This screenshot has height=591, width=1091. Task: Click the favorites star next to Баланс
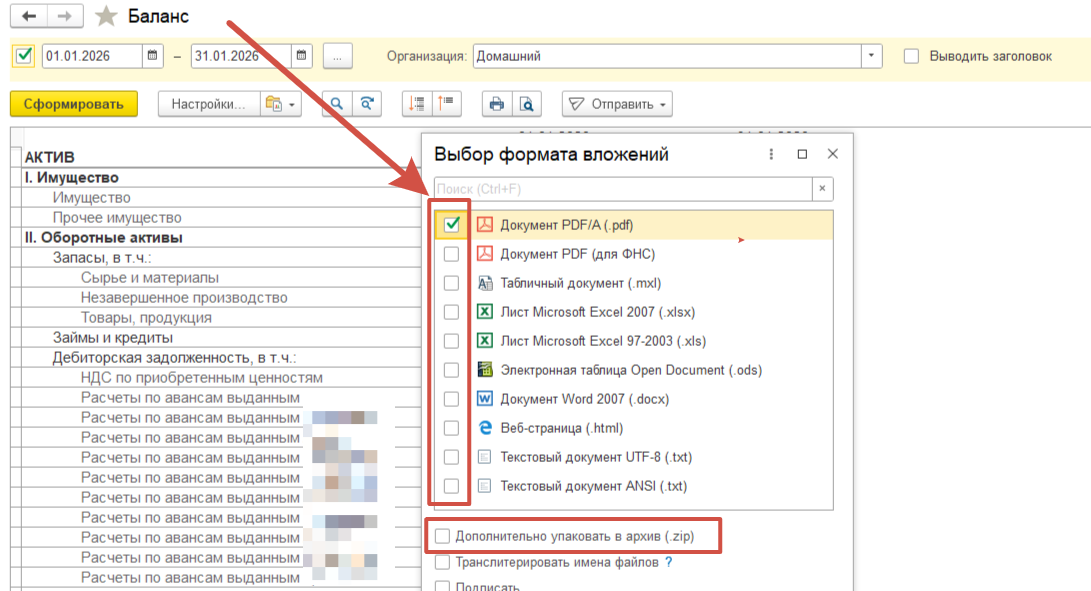pos(104,17)
